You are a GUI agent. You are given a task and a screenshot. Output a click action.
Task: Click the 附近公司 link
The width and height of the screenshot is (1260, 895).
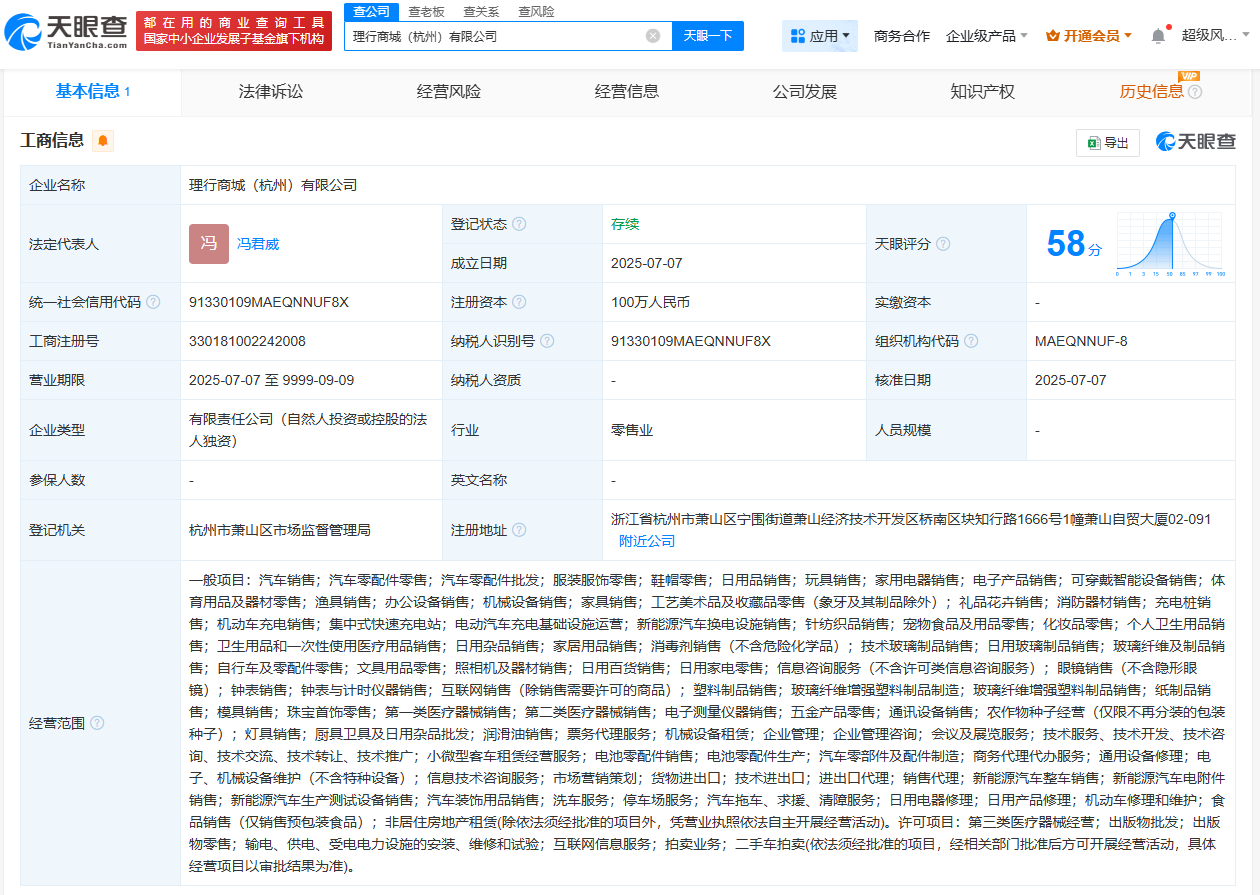pos(647,541)
